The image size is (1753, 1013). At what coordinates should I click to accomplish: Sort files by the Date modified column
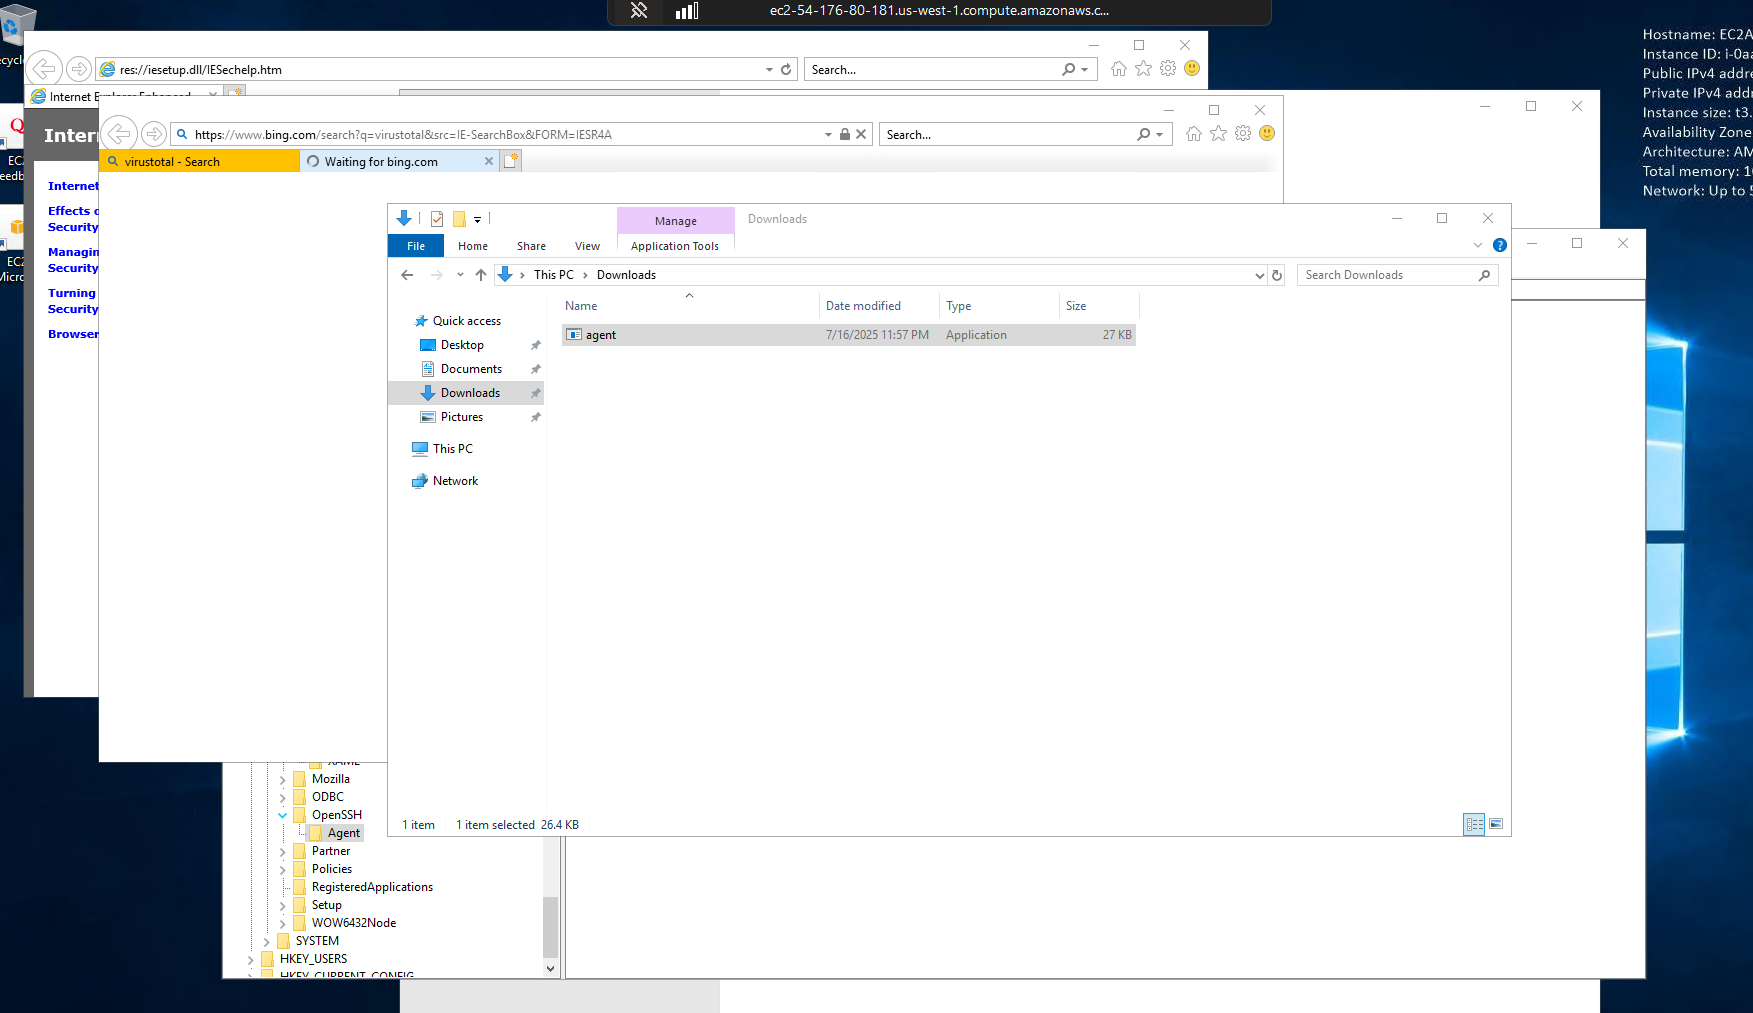[863, 306]
